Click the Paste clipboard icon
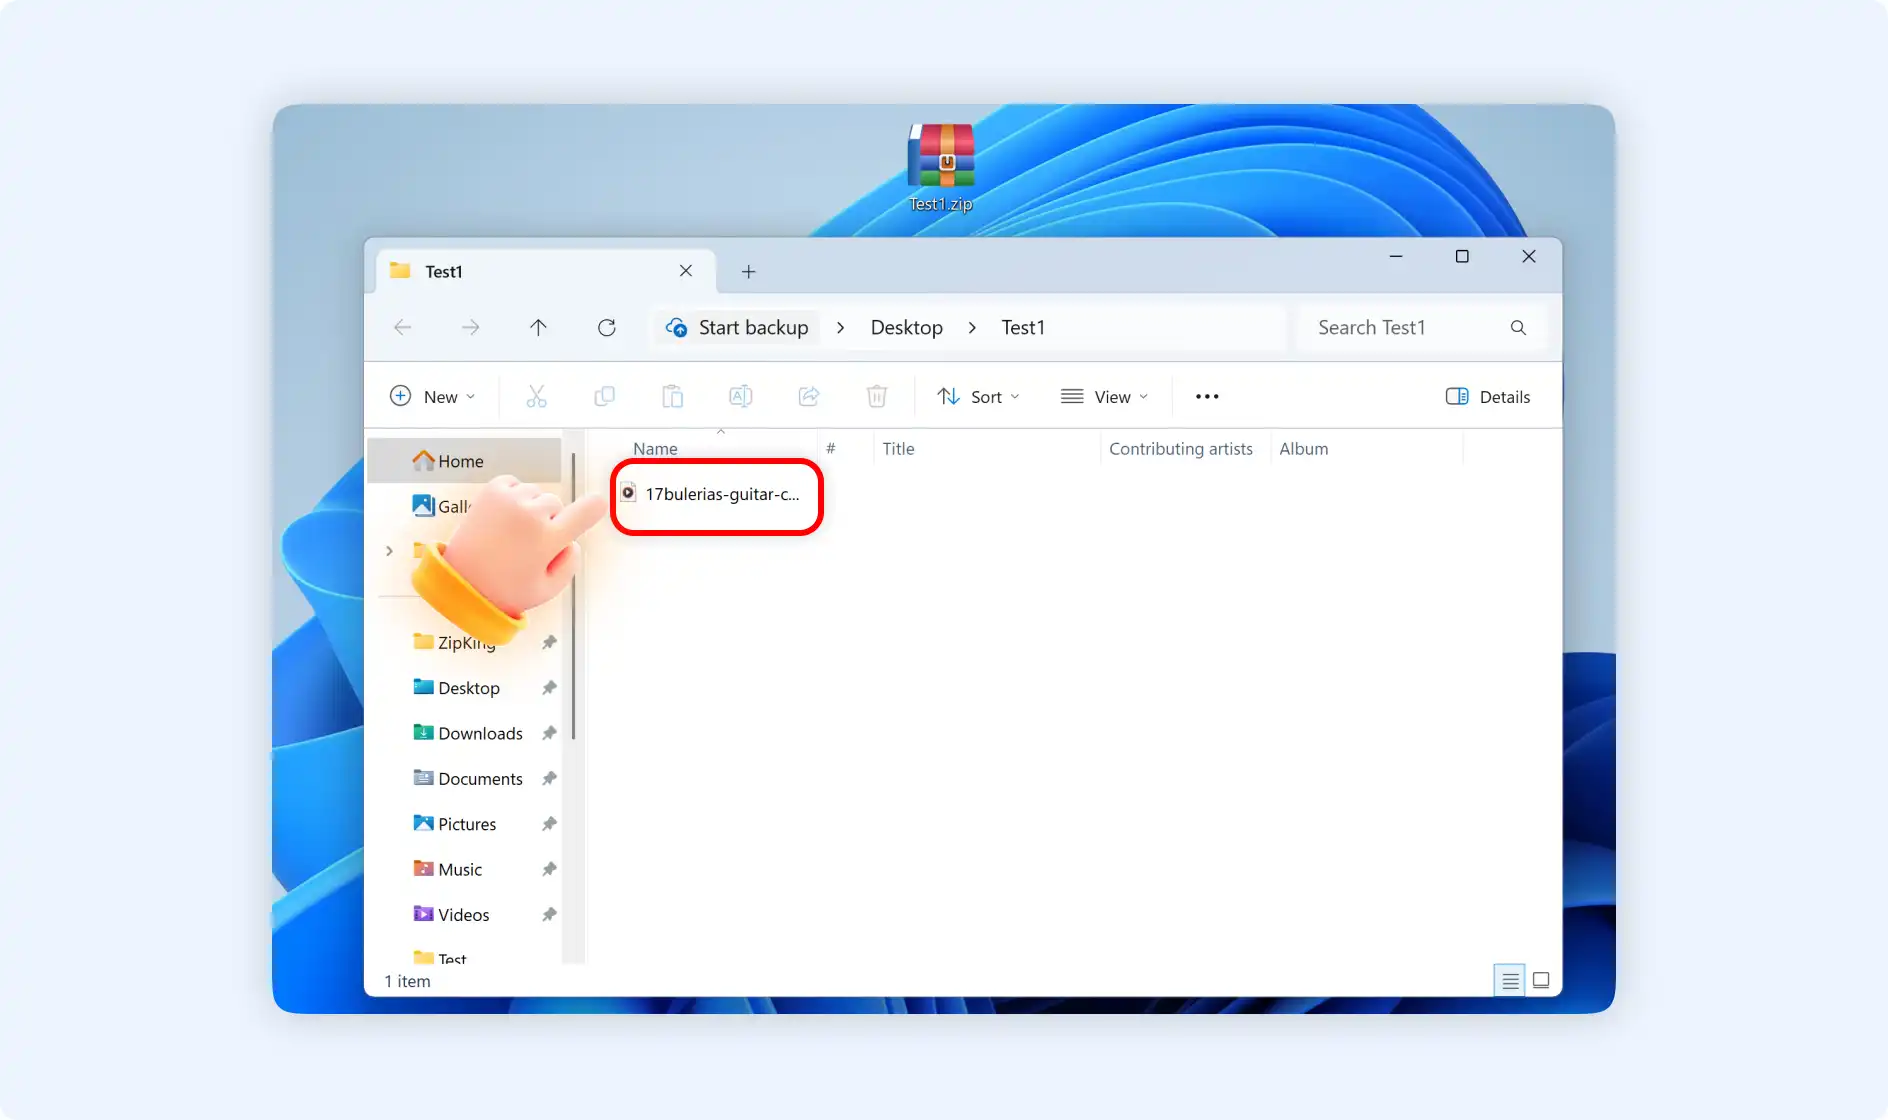 (673, 396)
